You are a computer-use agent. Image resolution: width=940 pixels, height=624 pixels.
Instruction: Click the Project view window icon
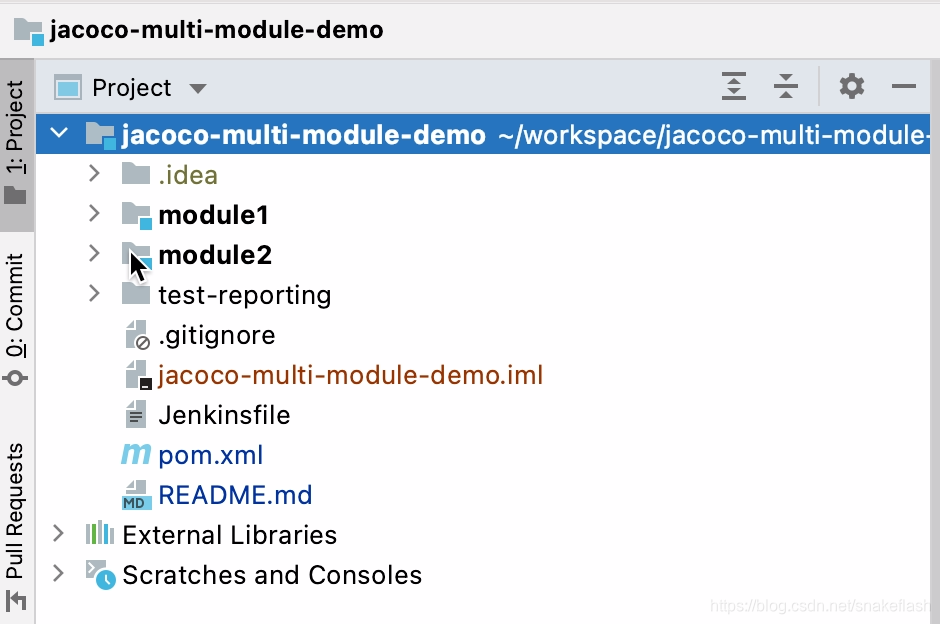click(68, 88)
